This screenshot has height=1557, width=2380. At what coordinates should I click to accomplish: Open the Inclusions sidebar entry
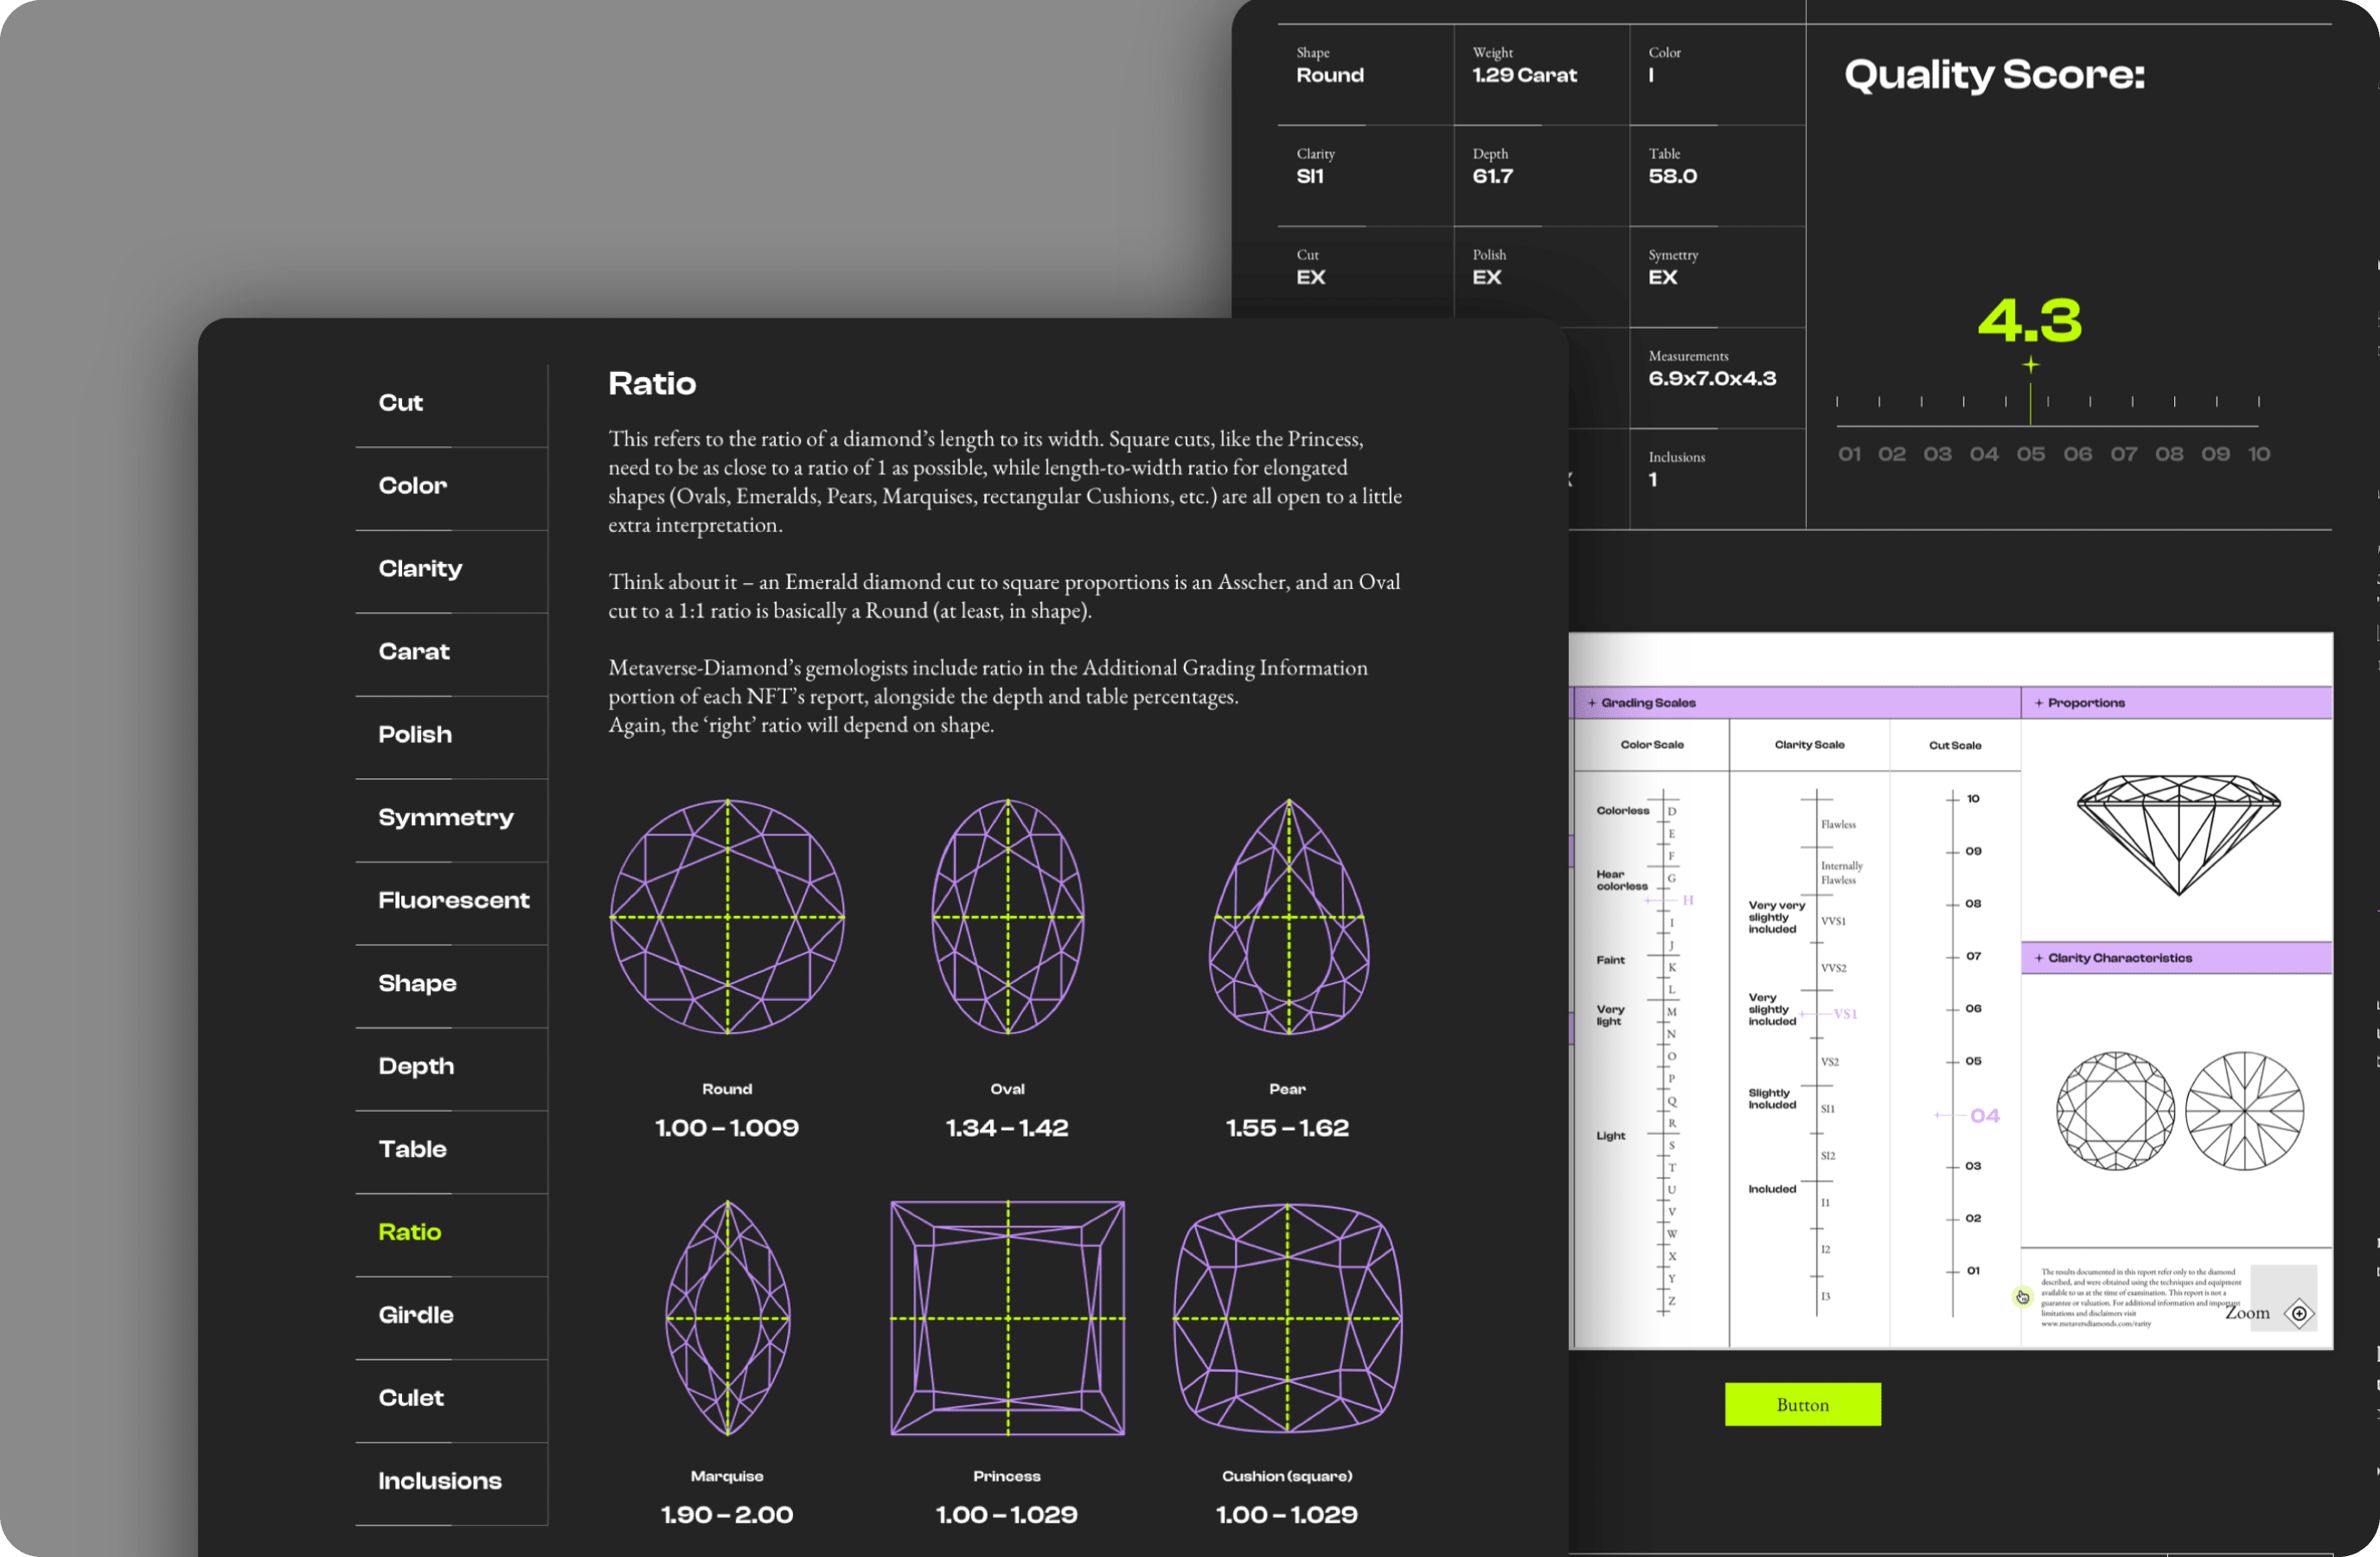click(440, 1481)
